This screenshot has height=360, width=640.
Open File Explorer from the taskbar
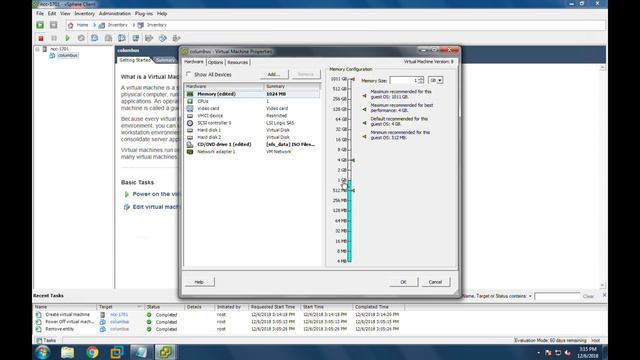(67, 352)
